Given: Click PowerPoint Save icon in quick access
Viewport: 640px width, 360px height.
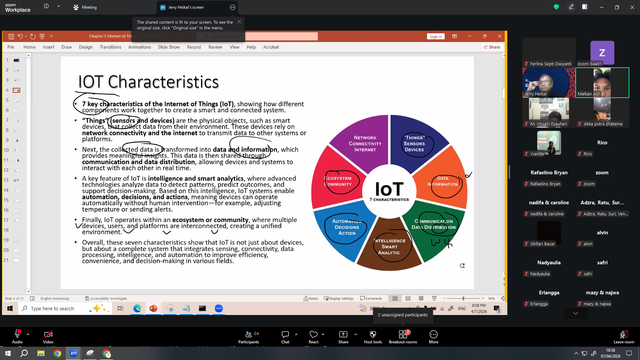Looking at the screenshot, I should coord(11,36).
